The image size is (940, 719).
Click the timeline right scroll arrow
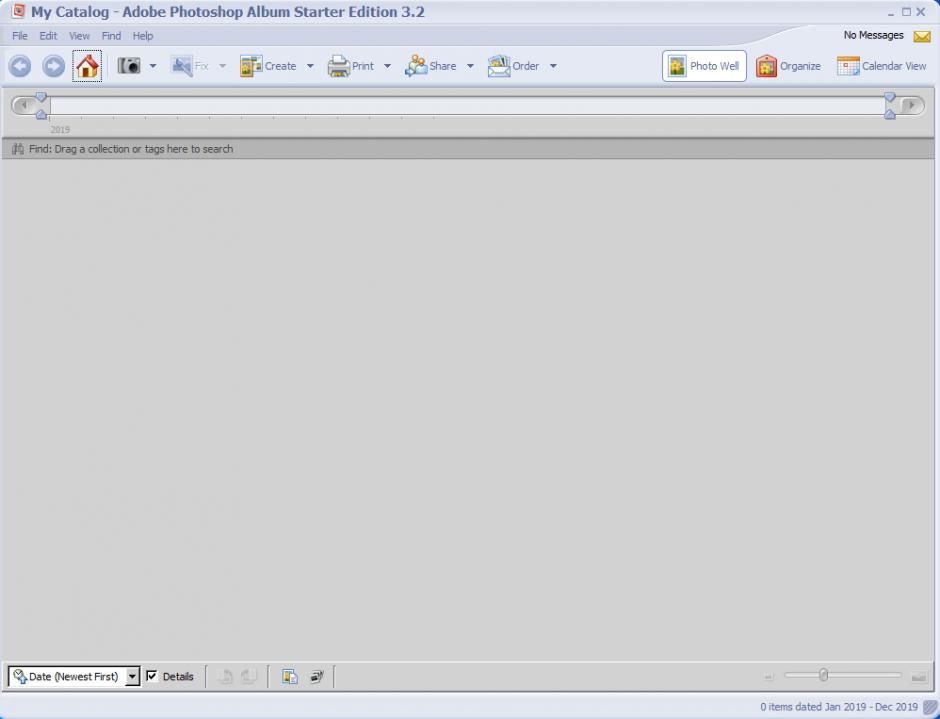click(910, 105)
